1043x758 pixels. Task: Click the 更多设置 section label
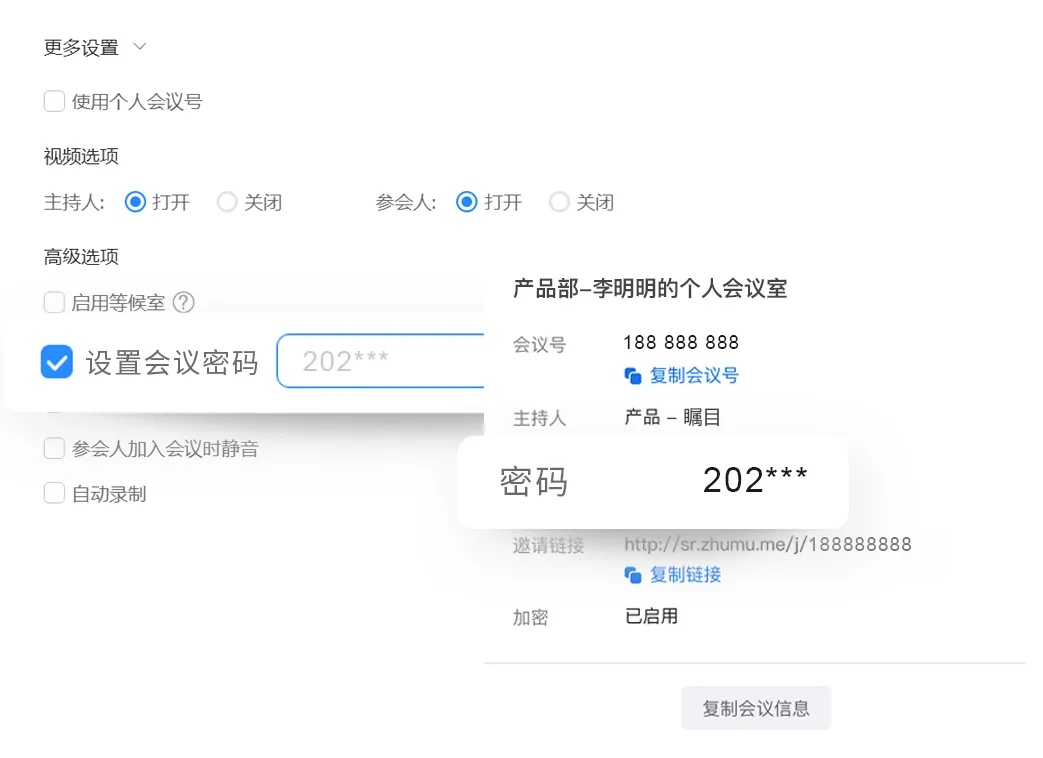click(81, 47)
